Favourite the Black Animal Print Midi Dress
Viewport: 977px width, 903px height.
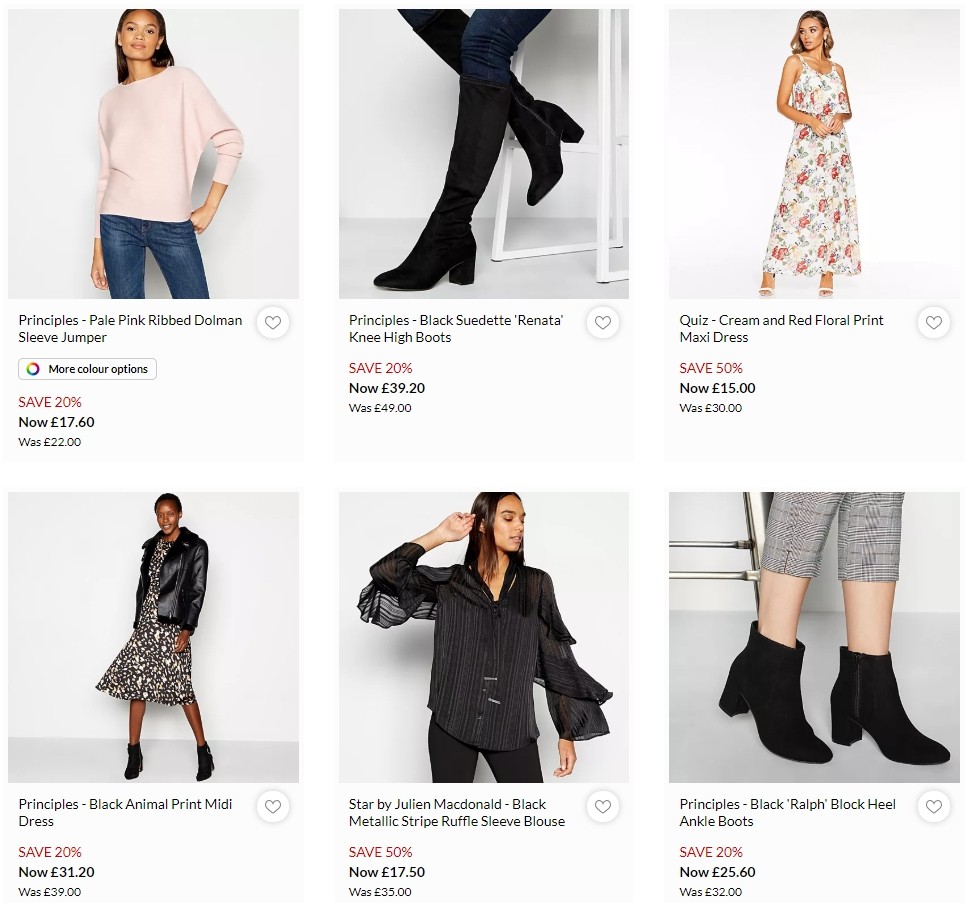(x=272, y=806)
